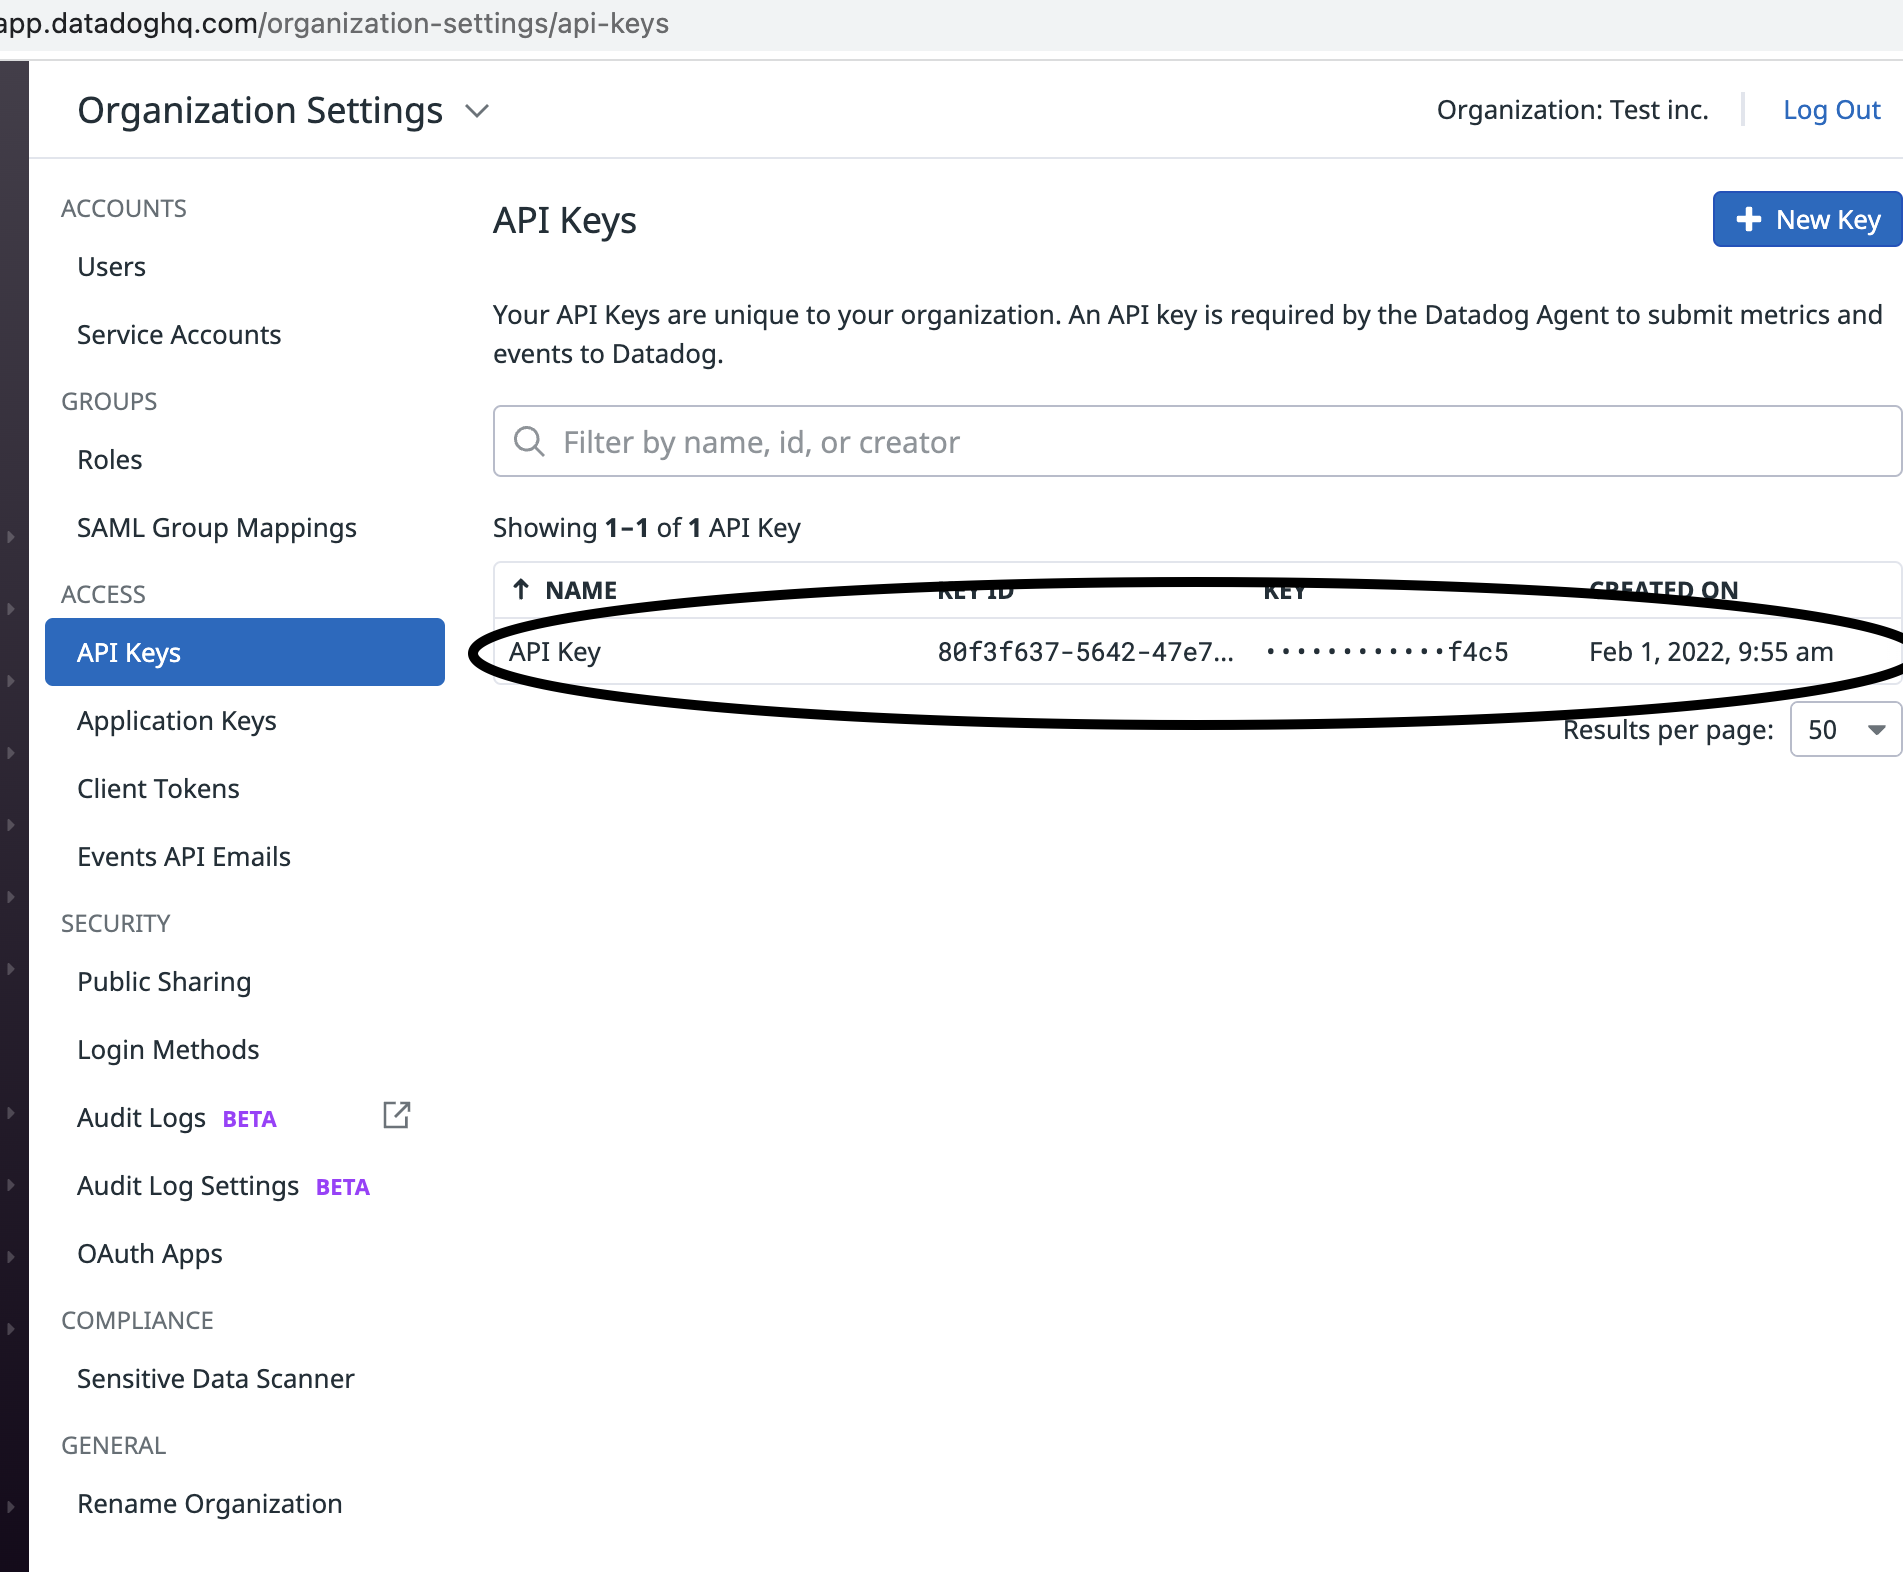Open Audit Log Settings BETA
This screenshot has width=1903, height=1572.
223,1186
